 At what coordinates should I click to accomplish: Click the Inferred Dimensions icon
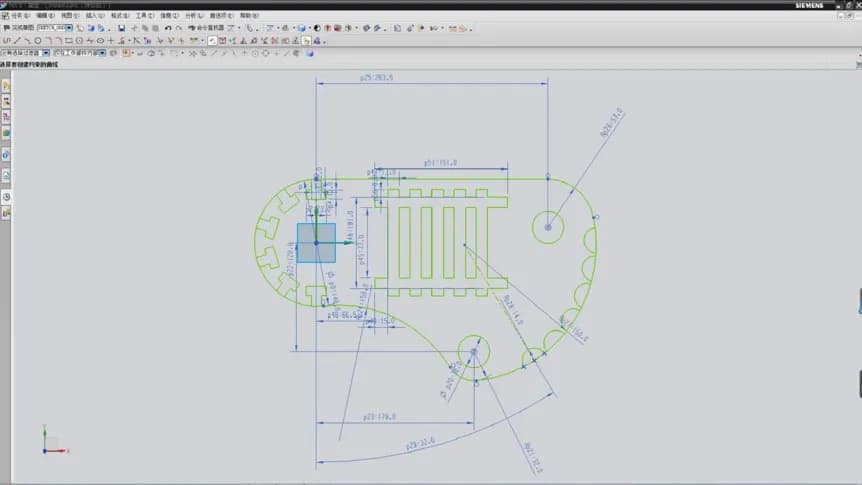click(194, 41)
